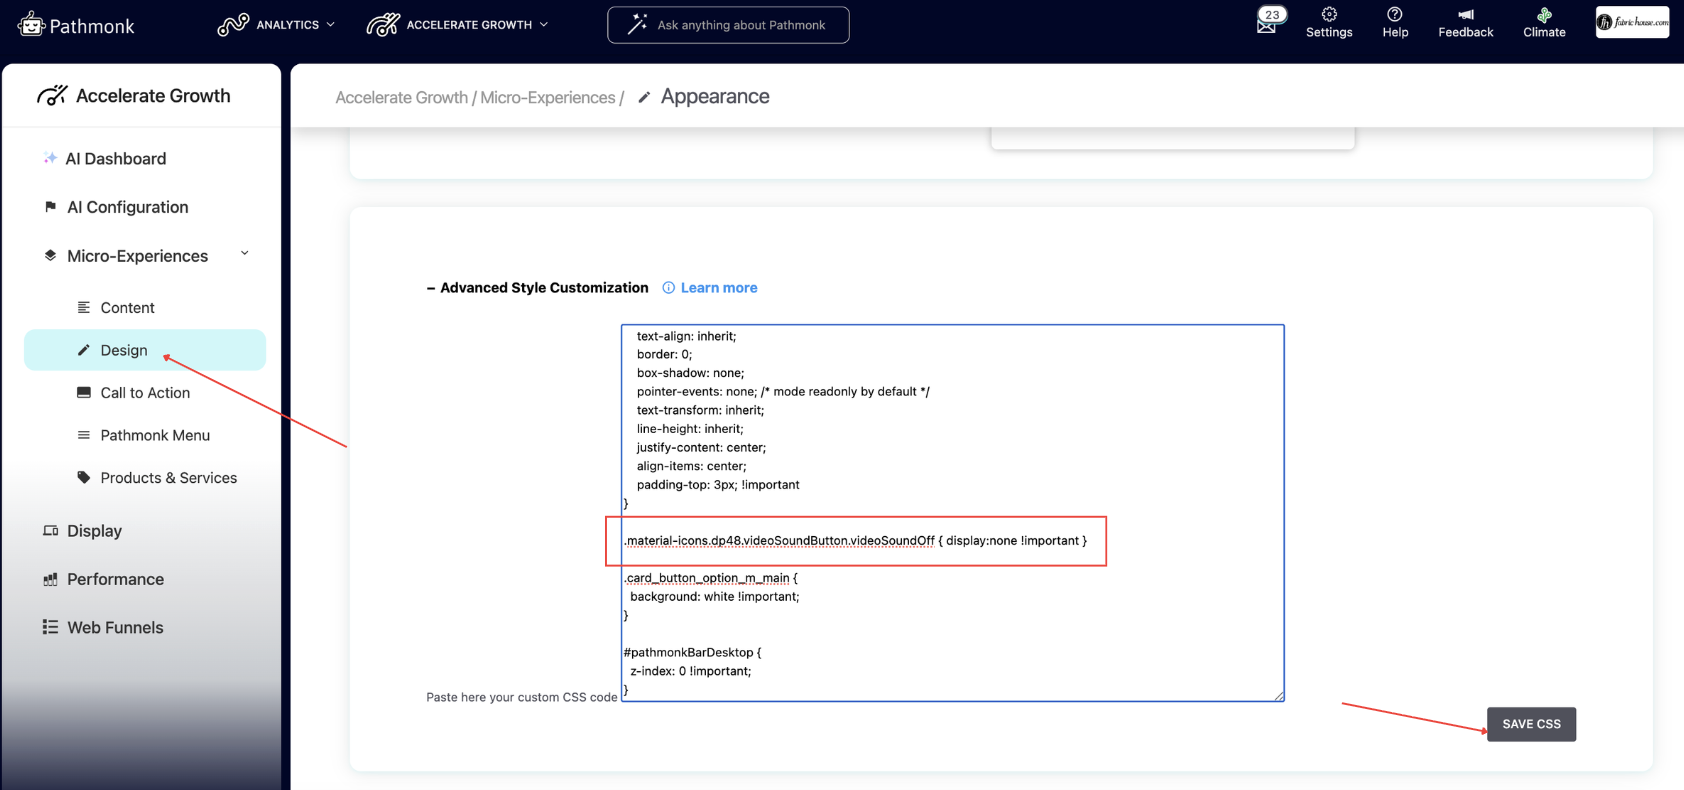Click the magic wand icon in the Ask field
1684x790 pixels.
pyautogui.click(x=637, y=25)
